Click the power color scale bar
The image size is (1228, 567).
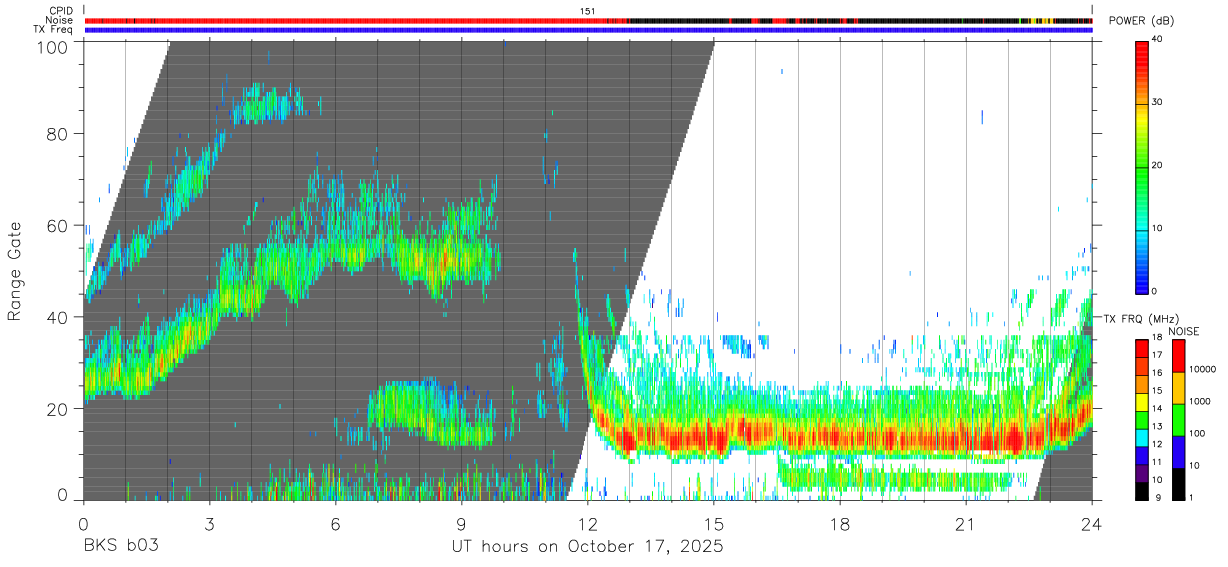pyautogui.click(x=1141, y=166)
